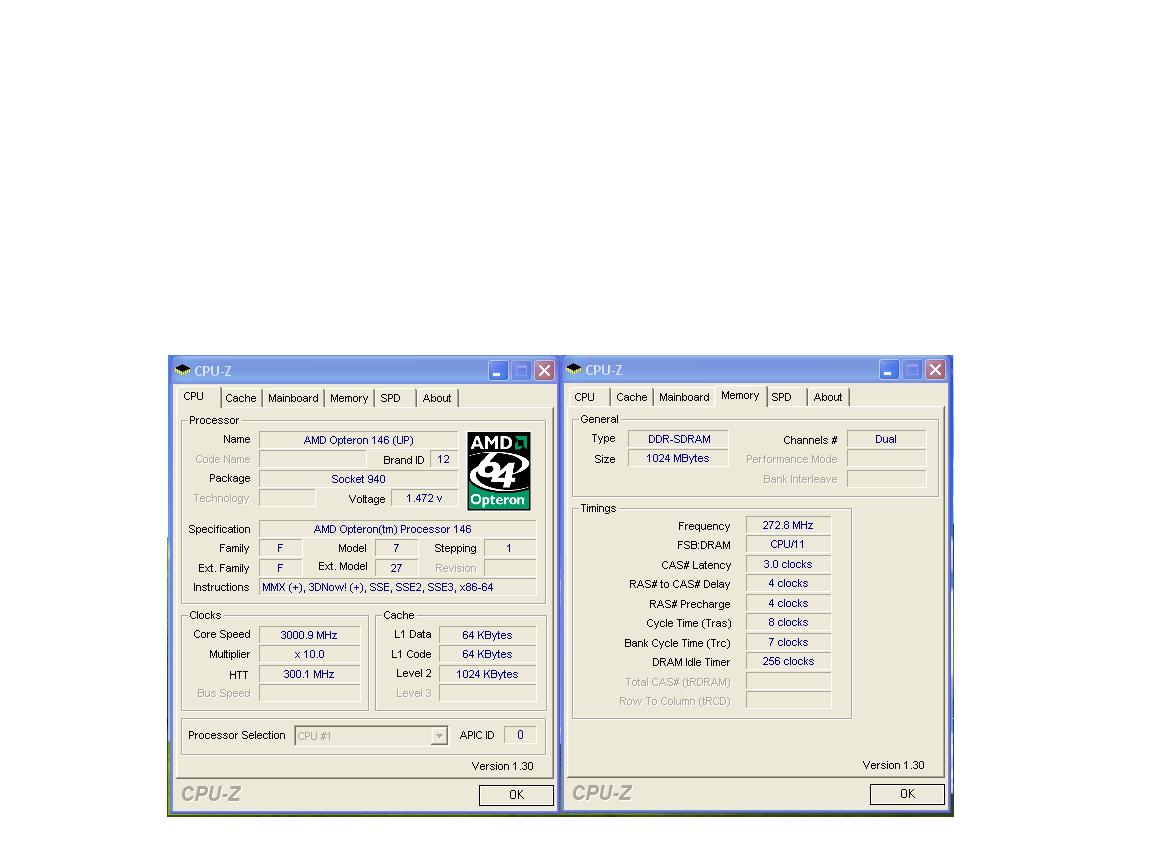Image resolution: width=1152 pixels, height=864 pixels.
Task: Click OK in the left CPU-Z window
Action: point(516,795)
